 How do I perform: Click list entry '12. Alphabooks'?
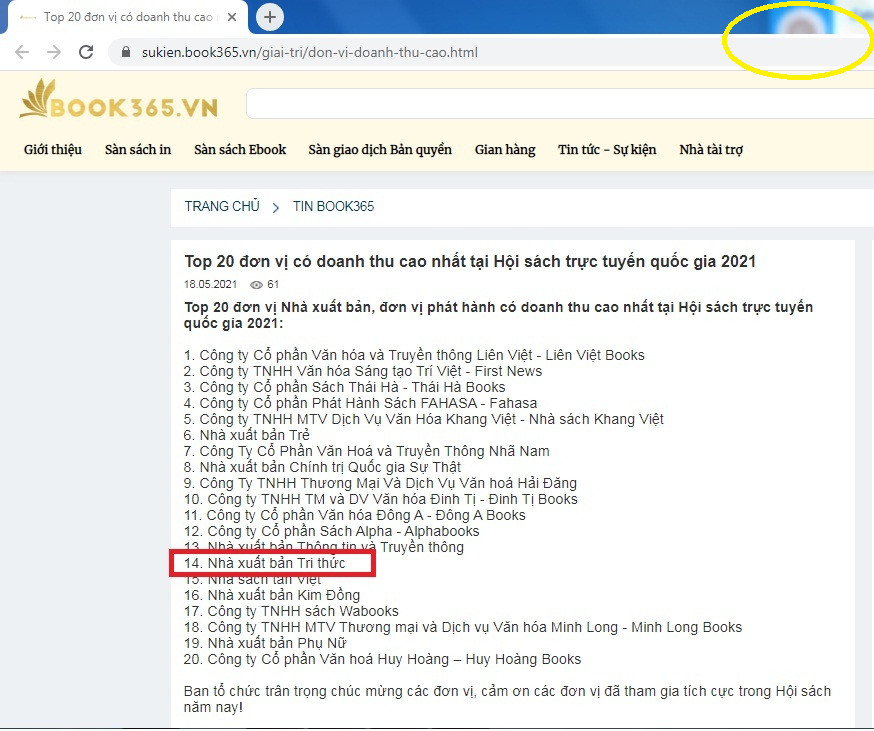coord(332,531)
